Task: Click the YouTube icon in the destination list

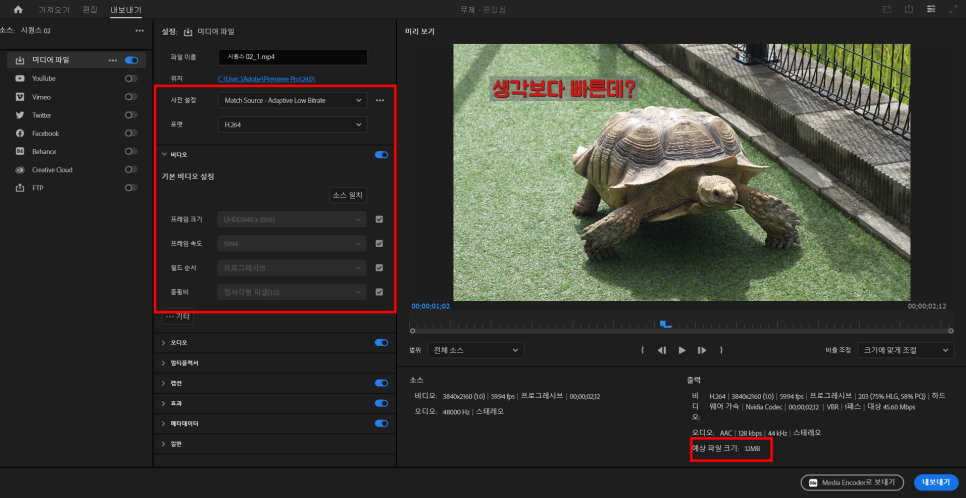Action: pyautogui.click(x=20, y=78)
